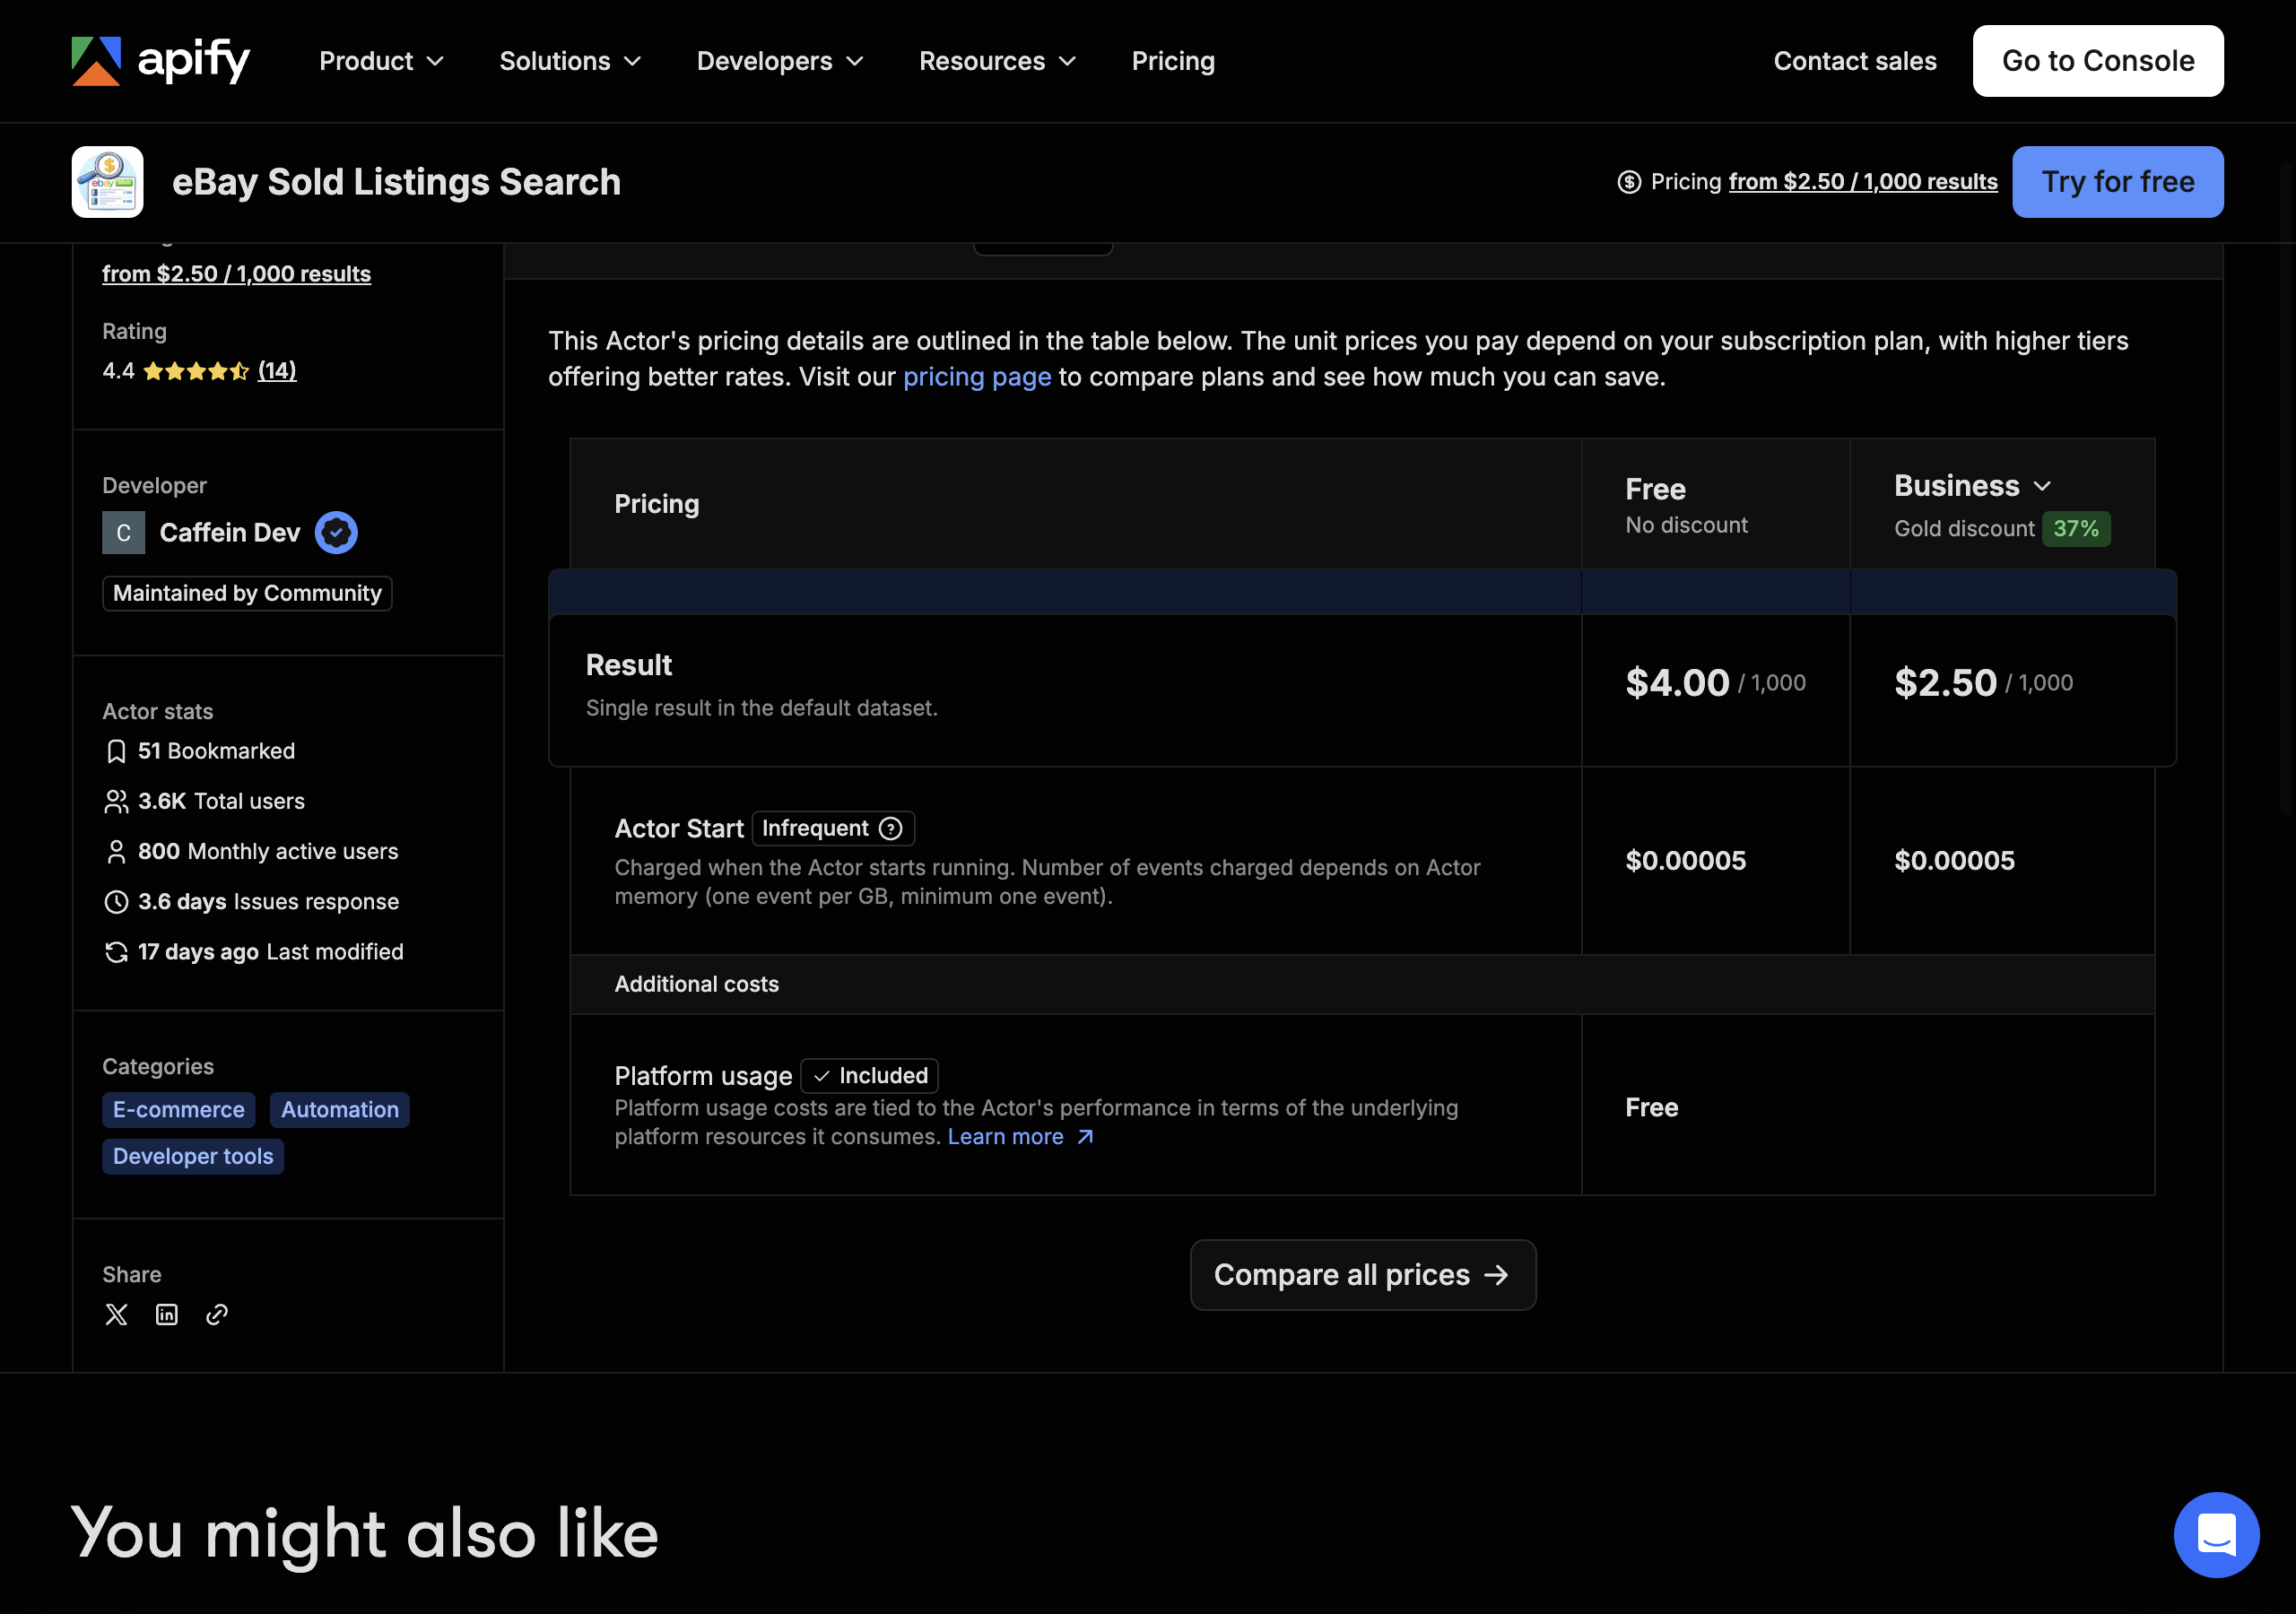Screen dimensions: 2296x1614
Task: Click the Infrequent help question-mark icon
Action: [x=890, y=828]
